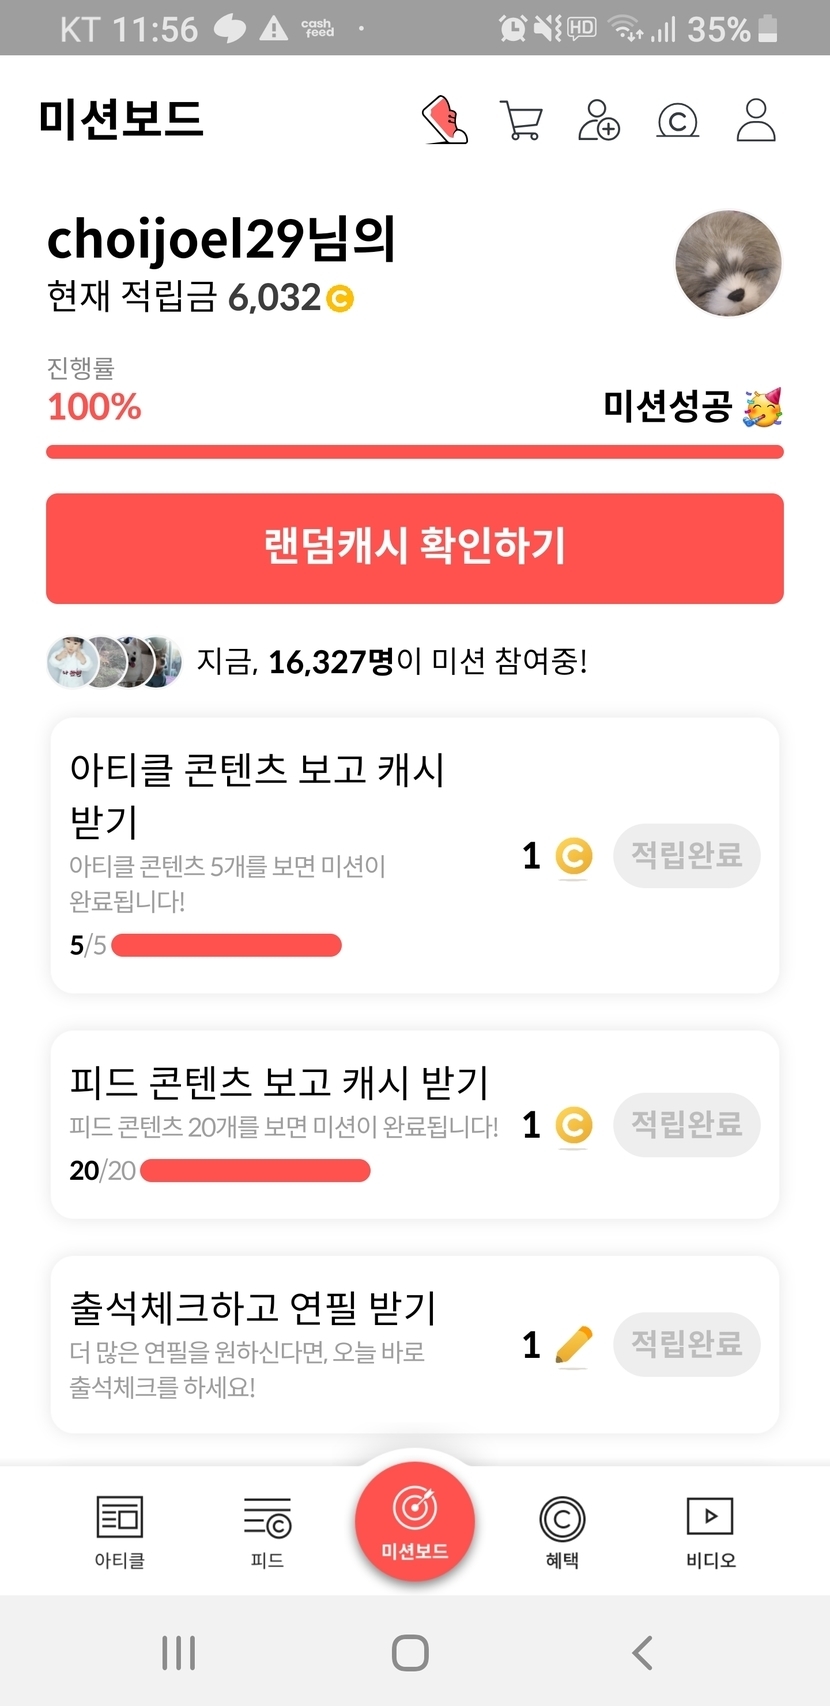Tap 적립완료 on the feed mission
This screenshot has height=1706, width=830.
point(686,1125)
